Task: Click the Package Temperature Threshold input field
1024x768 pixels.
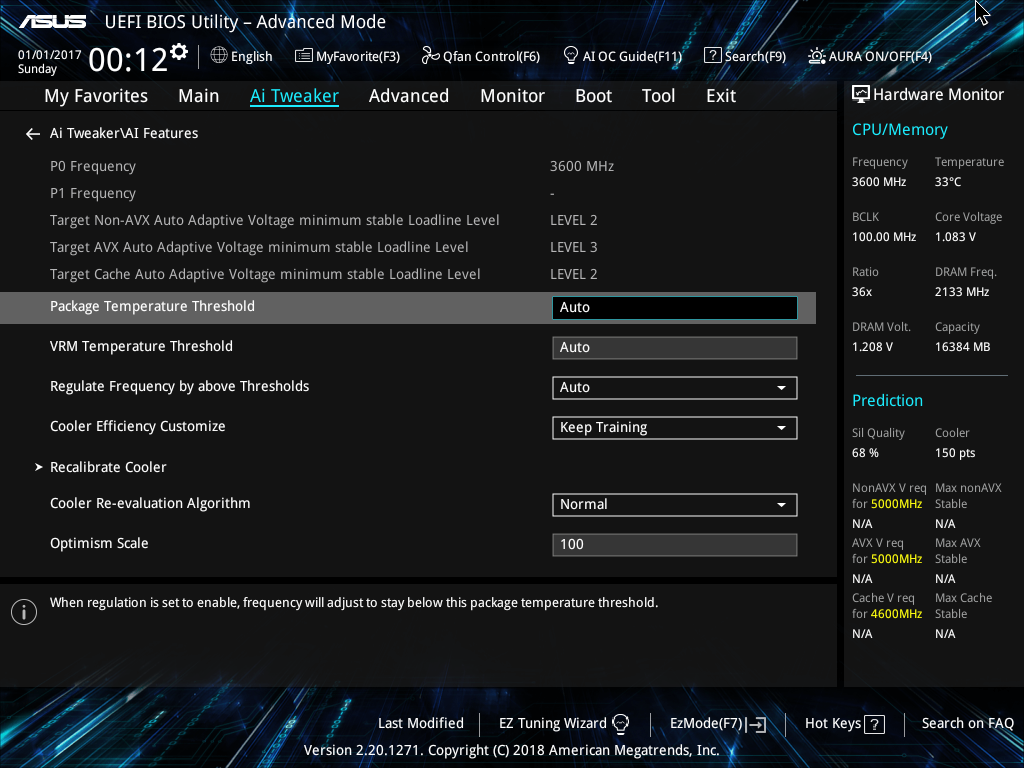Action: pos(675,308)
